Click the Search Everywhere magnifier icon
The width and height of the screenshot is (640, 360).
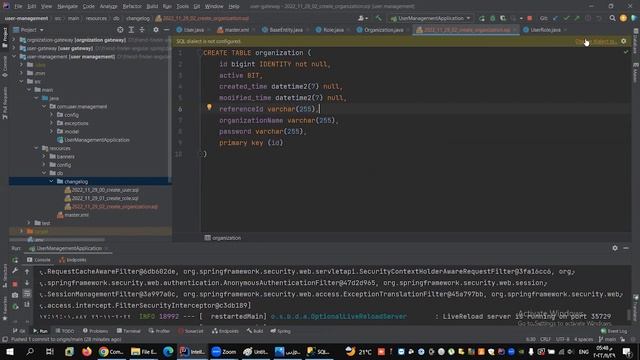(612, 18)
